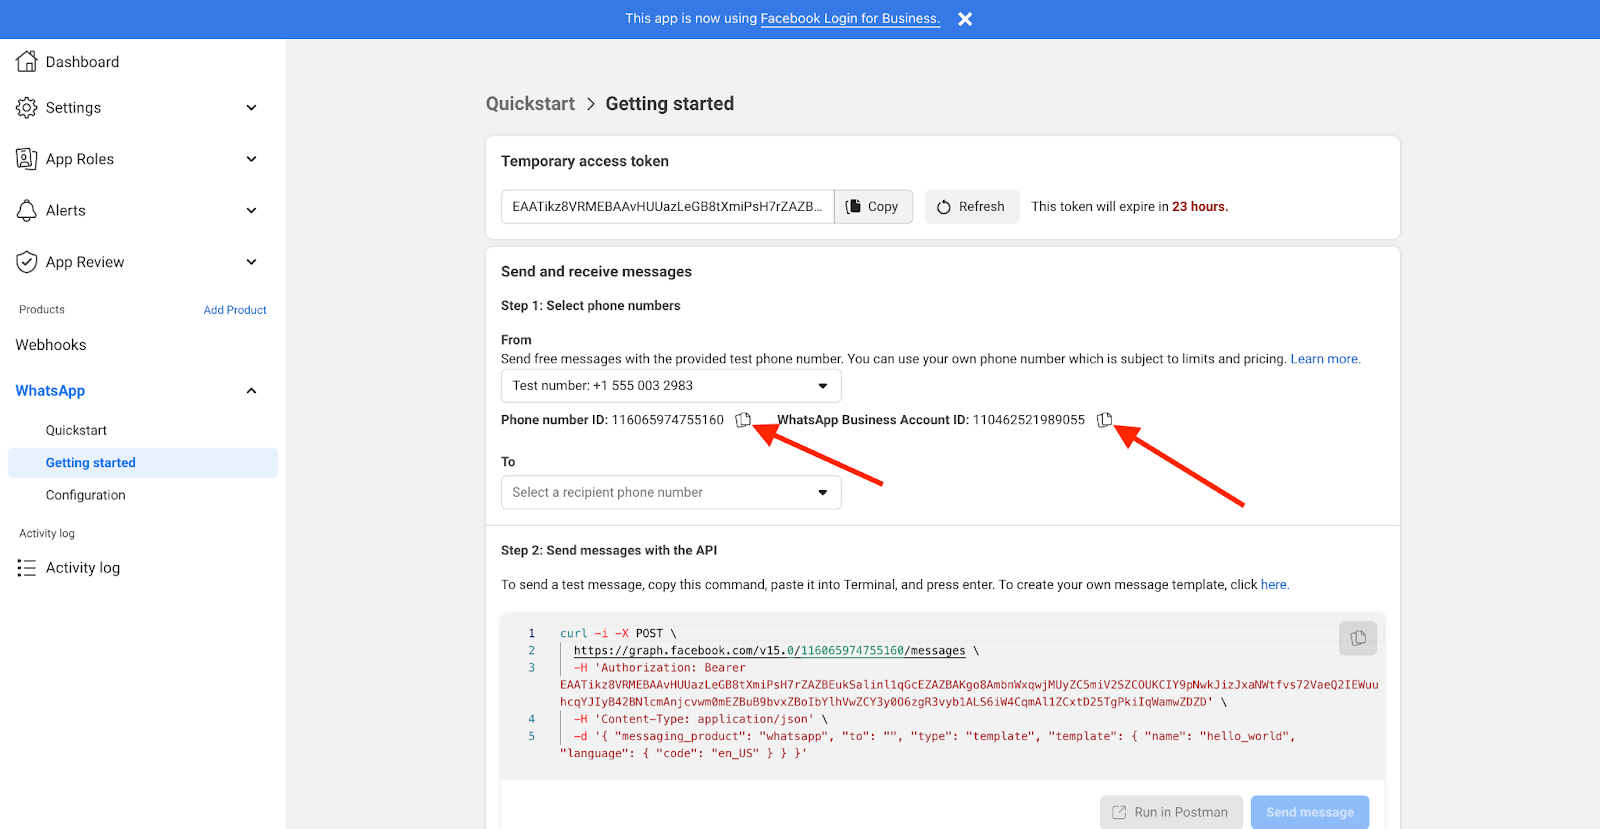Expand the Settings section

(252, 107)
